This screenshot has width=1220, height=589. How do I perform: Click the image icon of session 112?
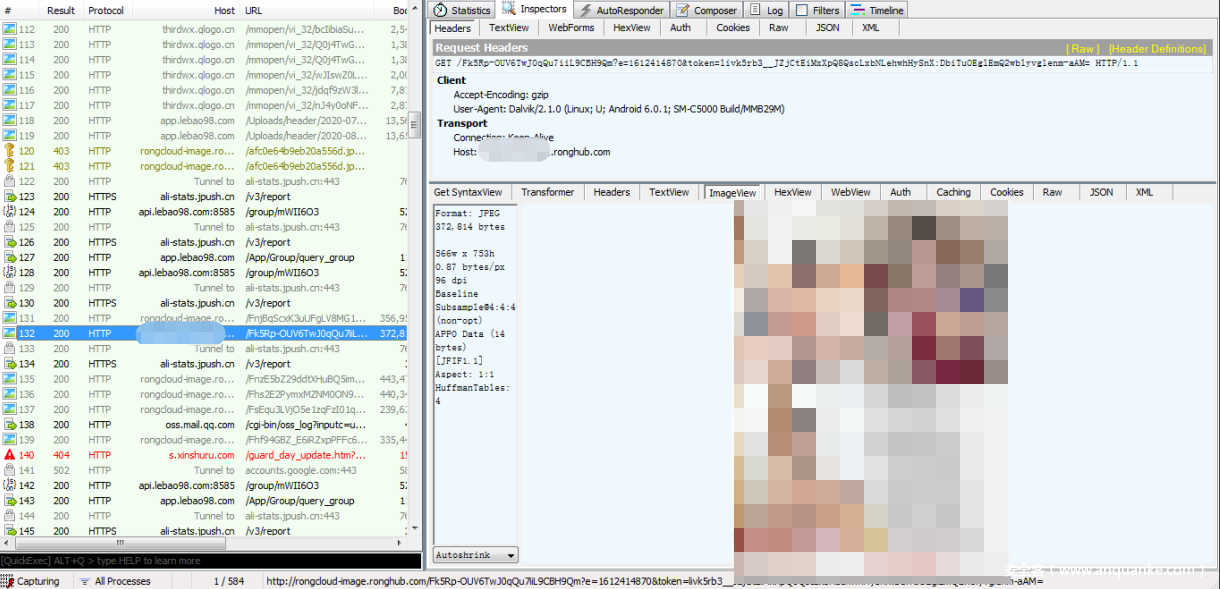tap(9, 30)
